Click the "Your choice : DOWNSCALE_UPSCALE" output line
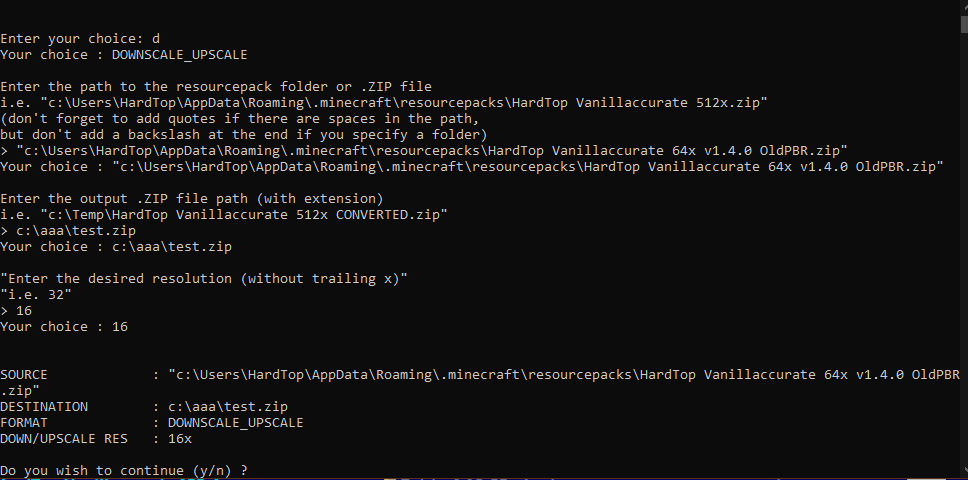 pos(124,54)
